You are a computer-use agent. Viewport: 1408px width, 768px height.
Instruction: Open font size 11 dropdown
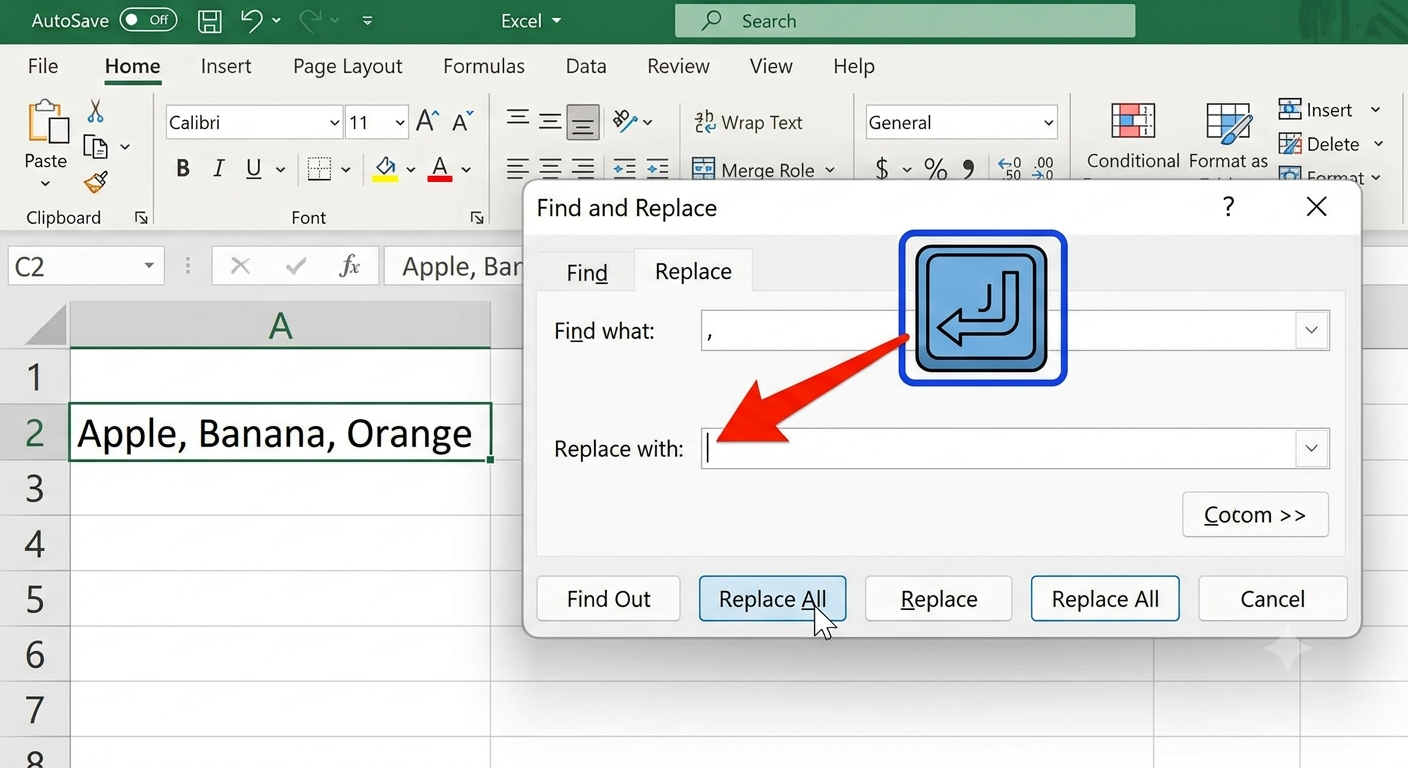pos(400,123)
